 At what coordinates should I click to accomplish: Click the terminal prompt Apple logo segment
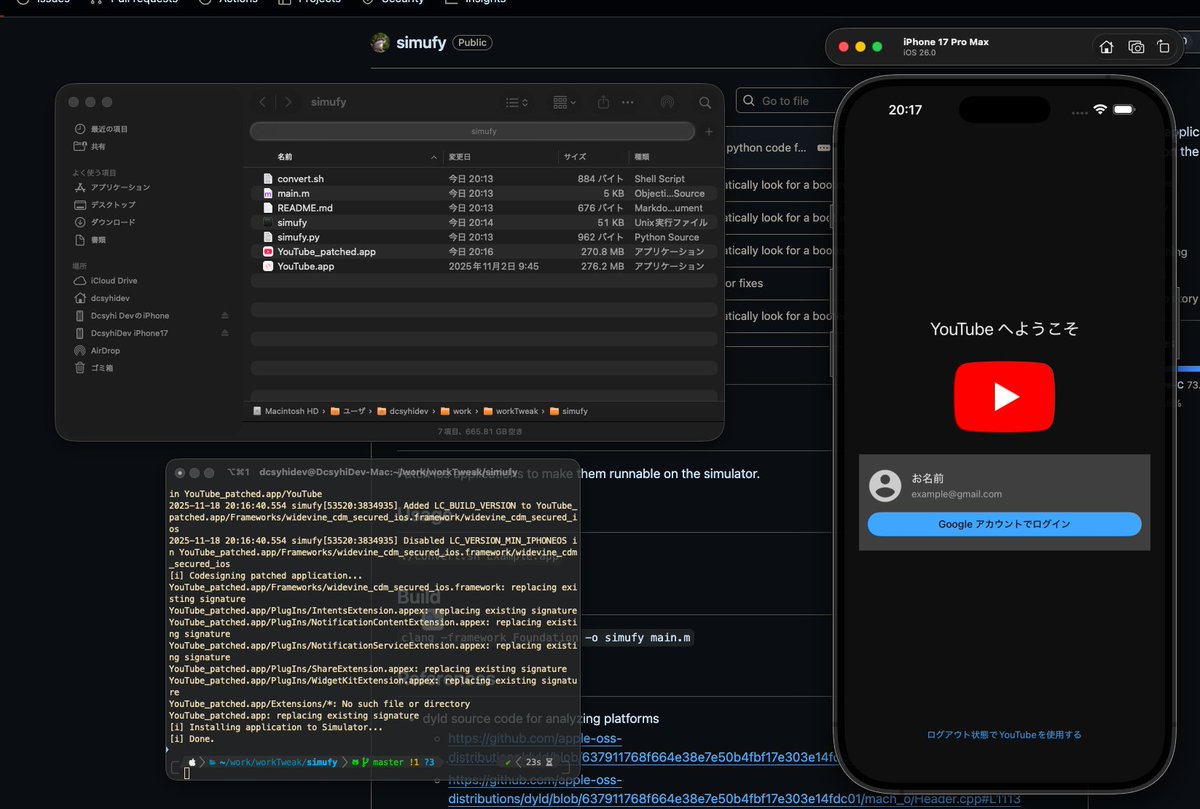[193, 762]
